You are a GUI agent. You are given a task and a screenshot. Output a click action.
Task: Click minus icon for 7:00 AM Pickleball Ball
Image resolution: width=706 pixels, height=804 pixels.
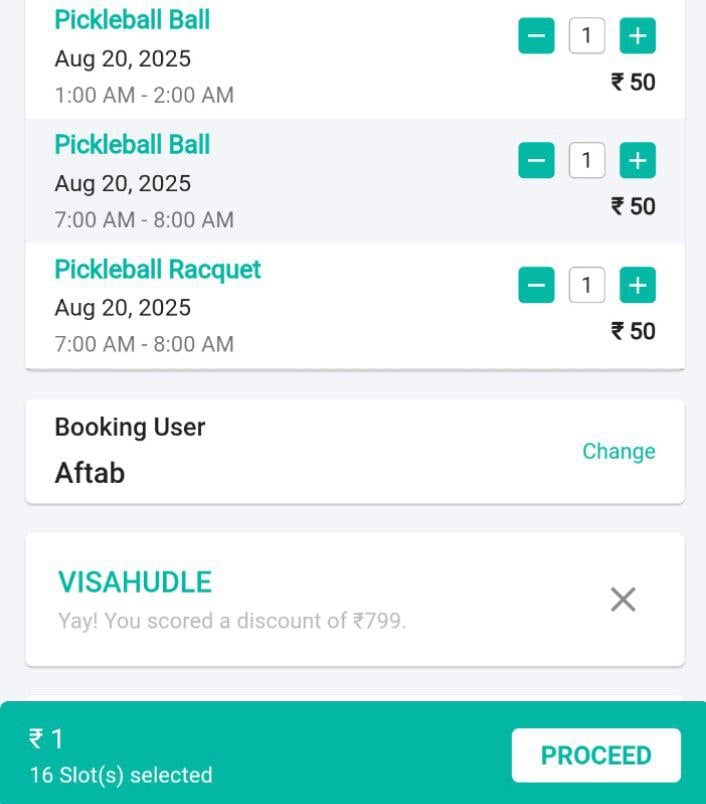pyautogui.click(x=536, y=160)
